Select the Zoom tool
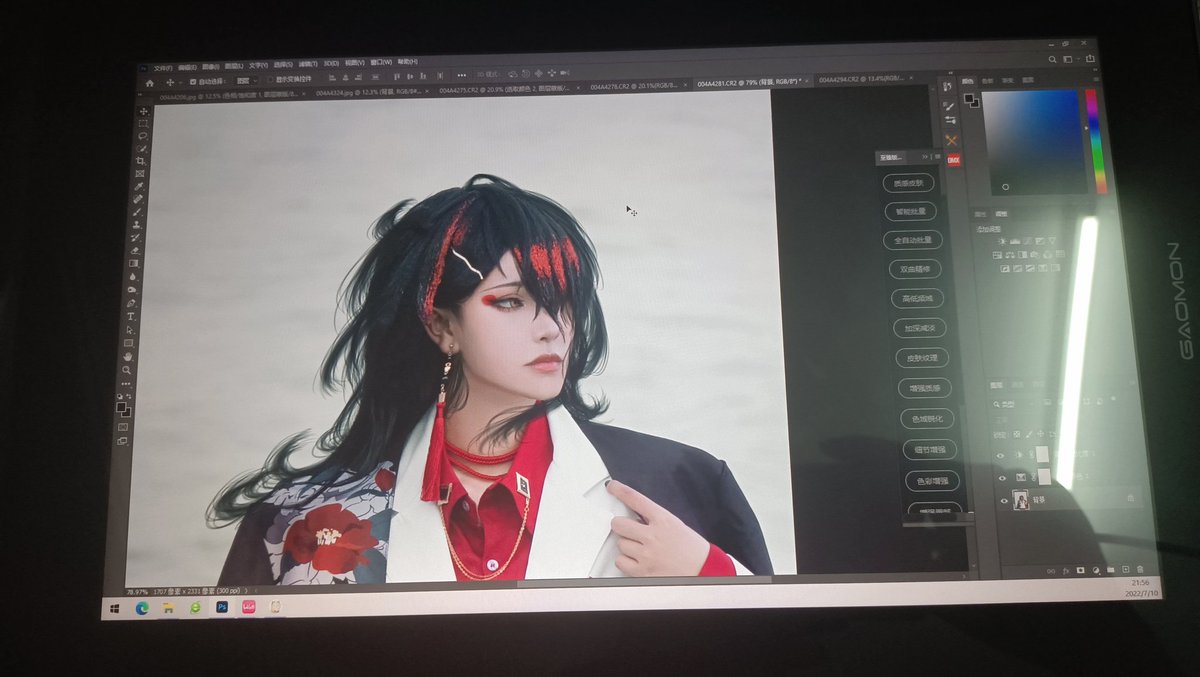This screenshot has width=1200, height=677. [x=128, y=369]
